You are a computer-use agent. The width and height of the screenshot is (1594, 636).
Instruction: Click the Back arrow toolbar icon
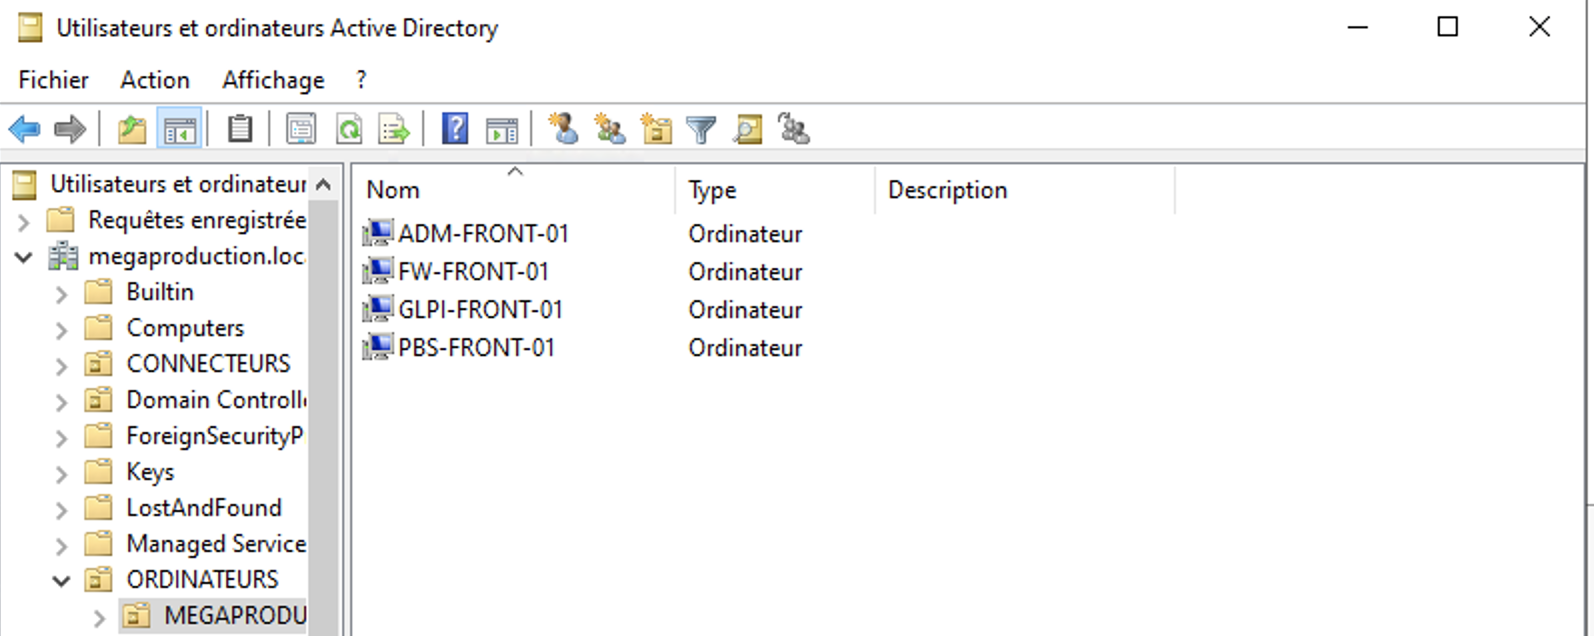coord(24,129)
